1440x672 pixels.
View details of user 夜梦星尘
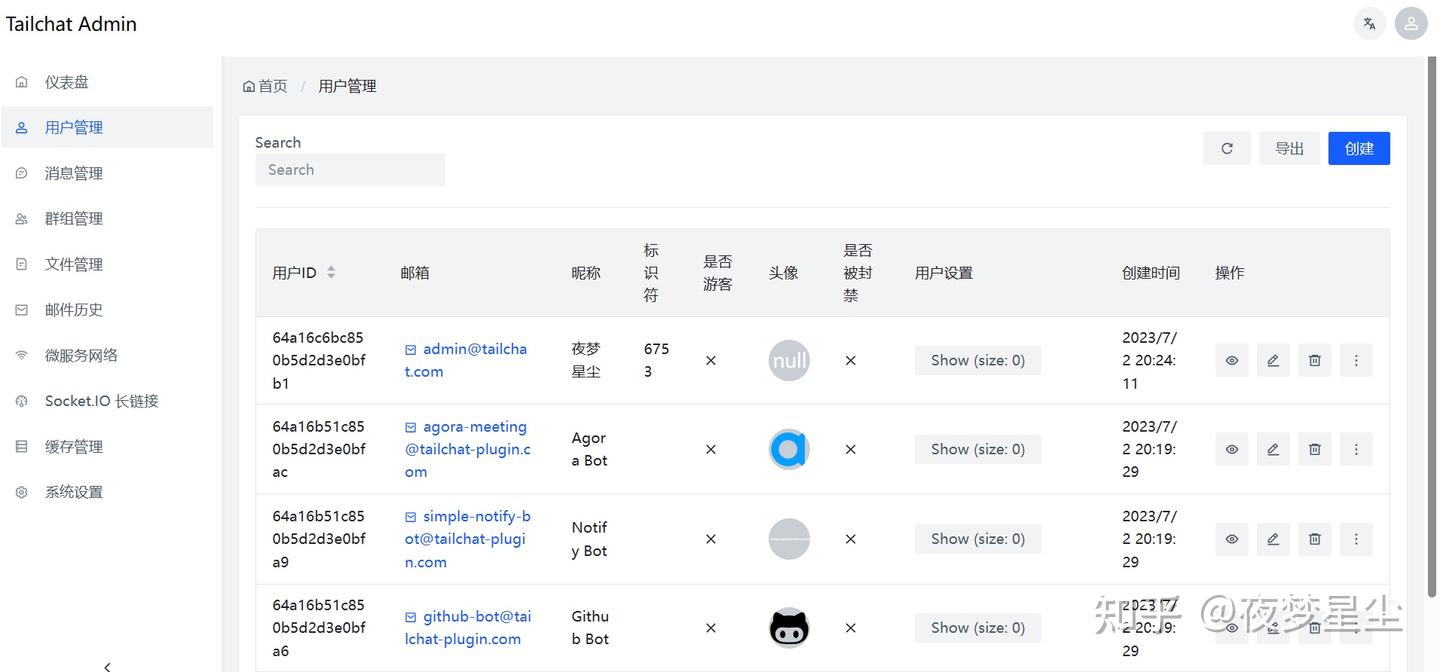pyautogui.click(x=1231, y=360)
